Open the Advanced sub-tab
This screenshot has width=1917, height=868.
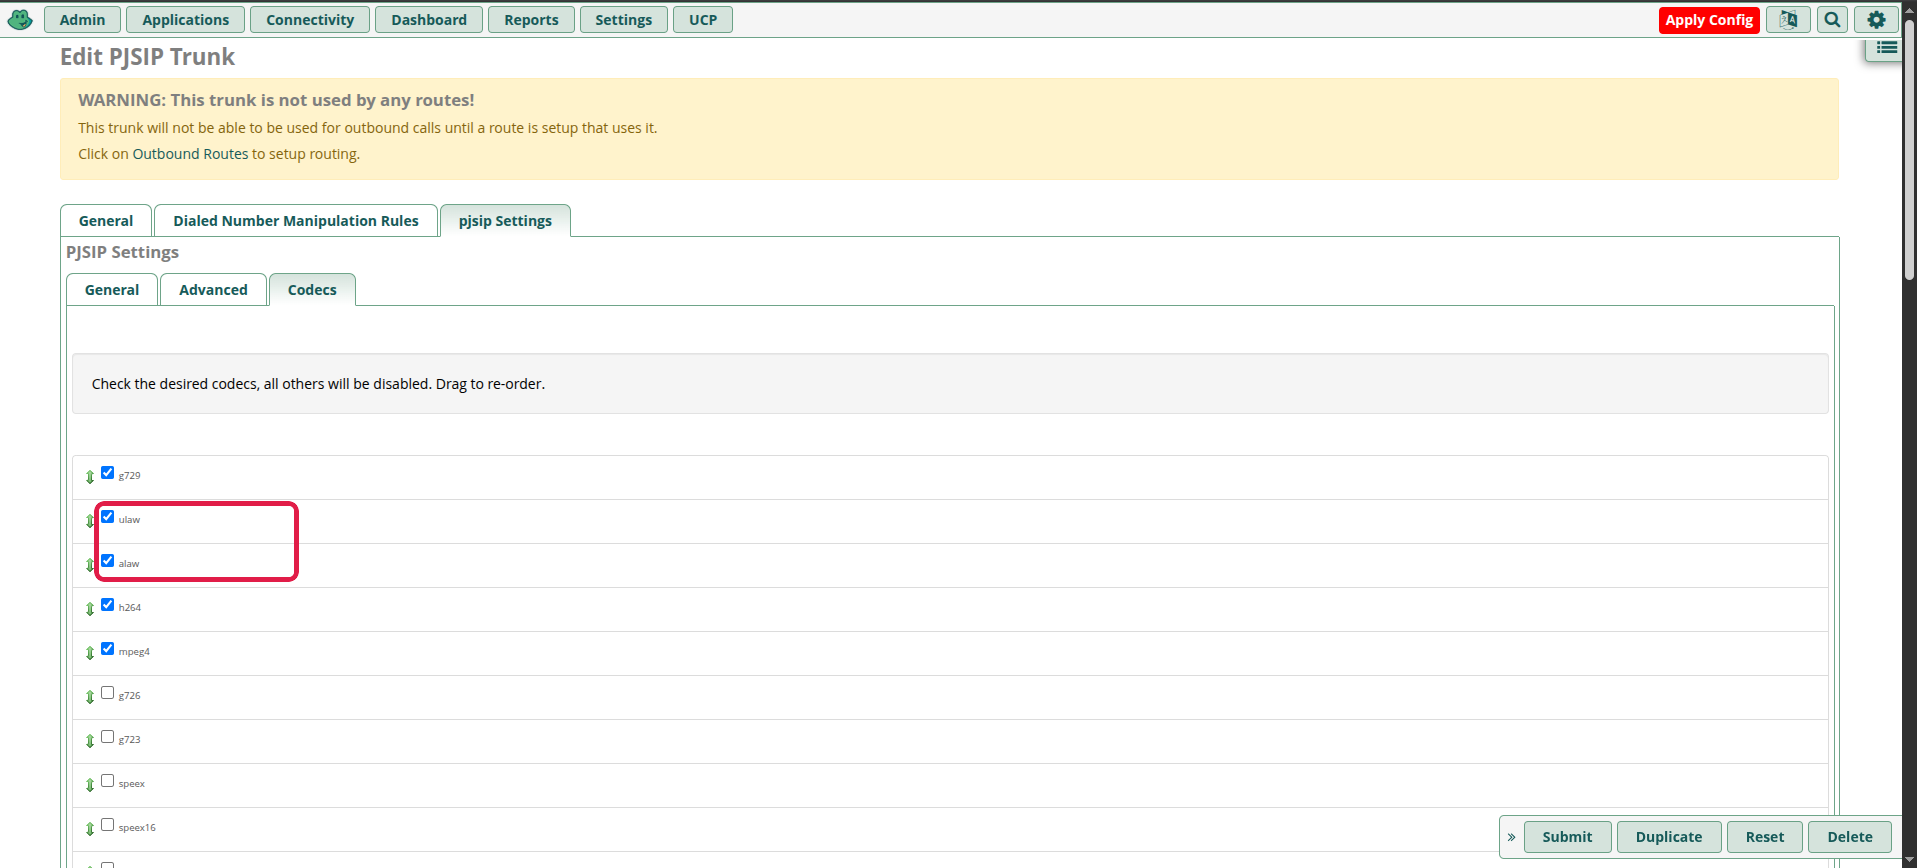point(213,290)
